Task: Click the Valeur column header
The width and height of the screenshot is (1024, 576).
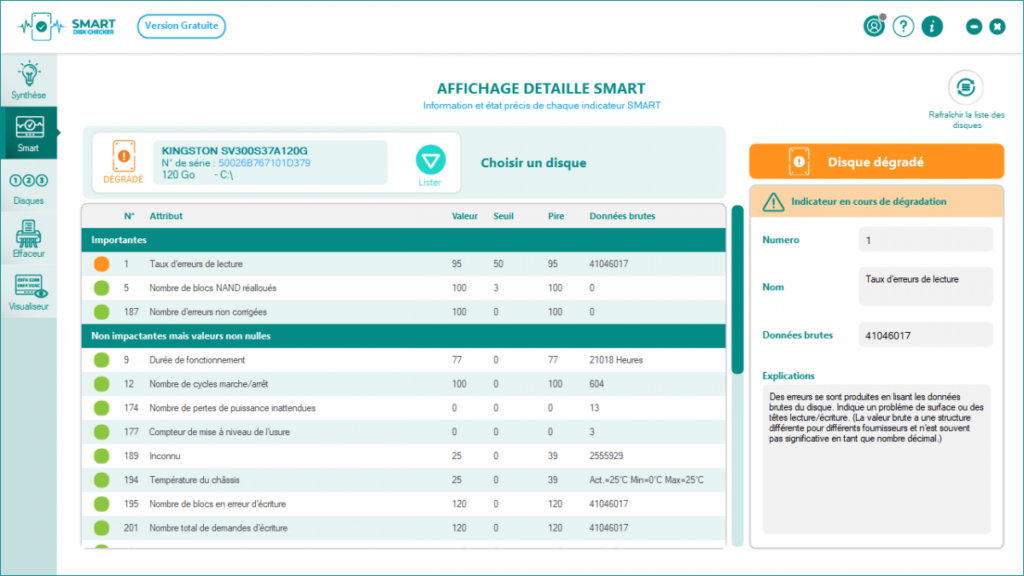Action: pos(464,216)
